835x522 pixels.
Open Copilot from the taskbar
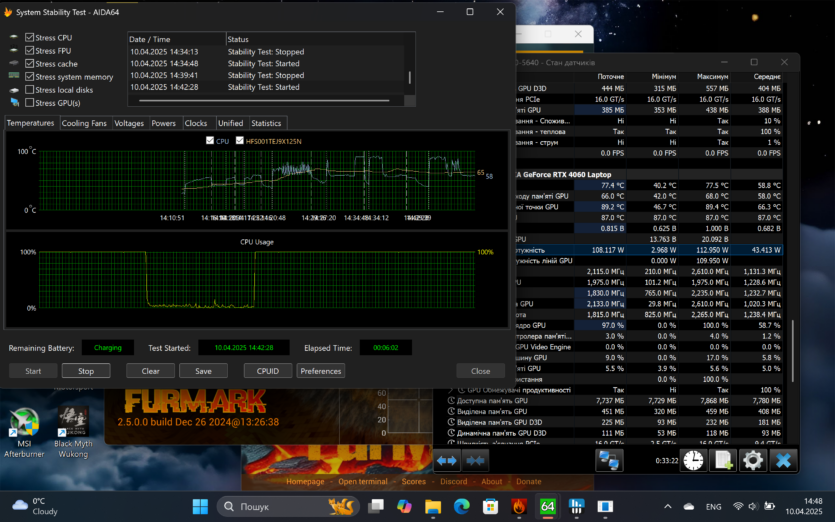(x=405, y=507)
